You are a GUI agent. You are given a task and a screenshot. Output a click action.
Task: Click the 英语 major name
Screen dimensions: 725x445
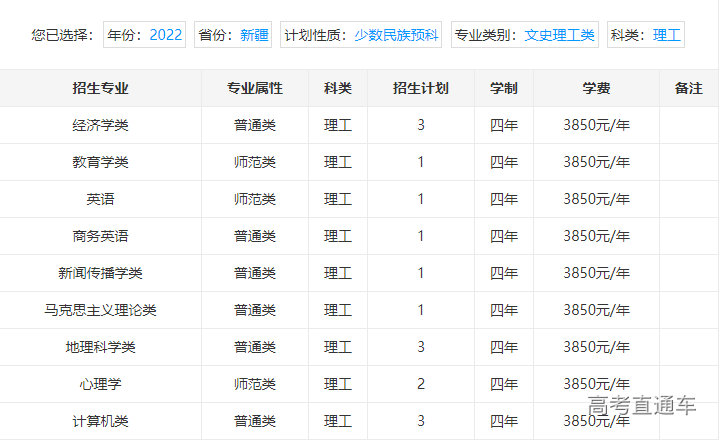(x=100, y=199)
